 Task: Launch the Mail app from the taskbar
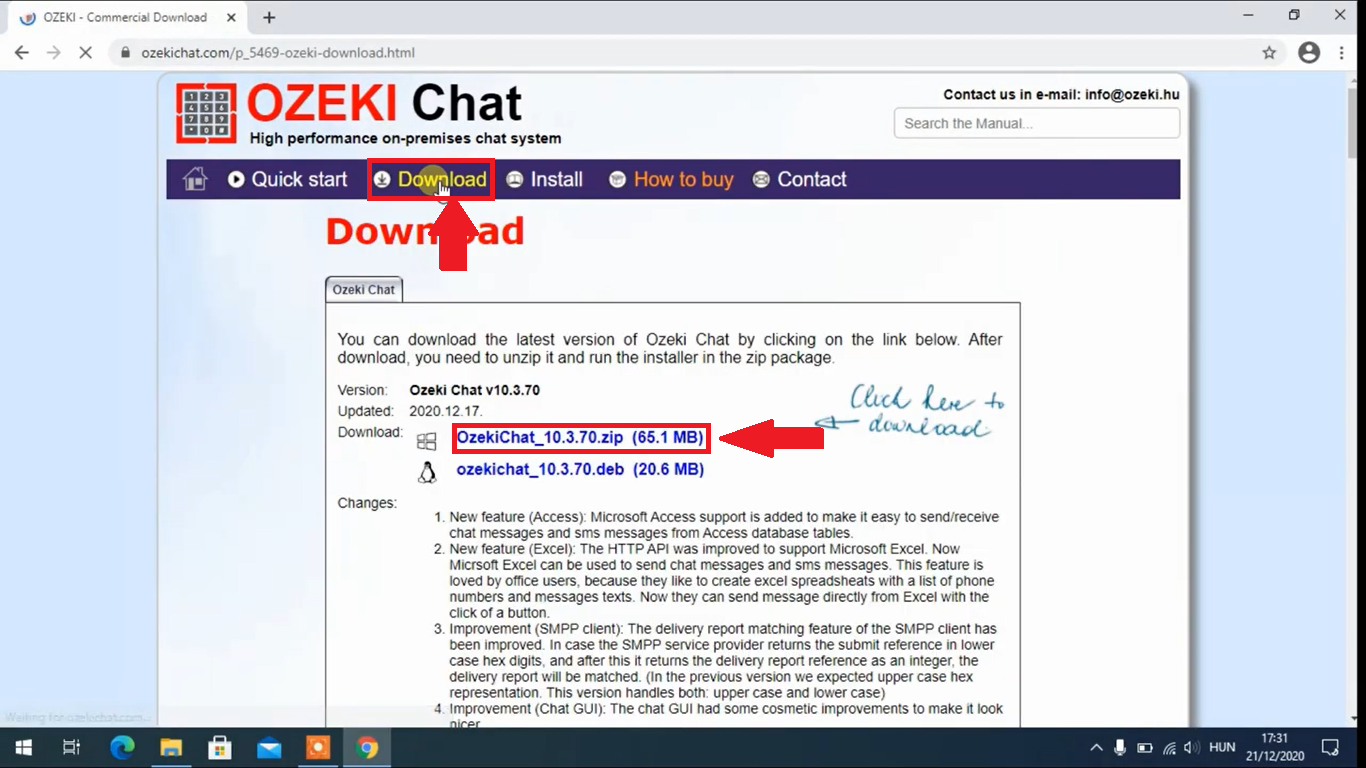tap(269, 747)
